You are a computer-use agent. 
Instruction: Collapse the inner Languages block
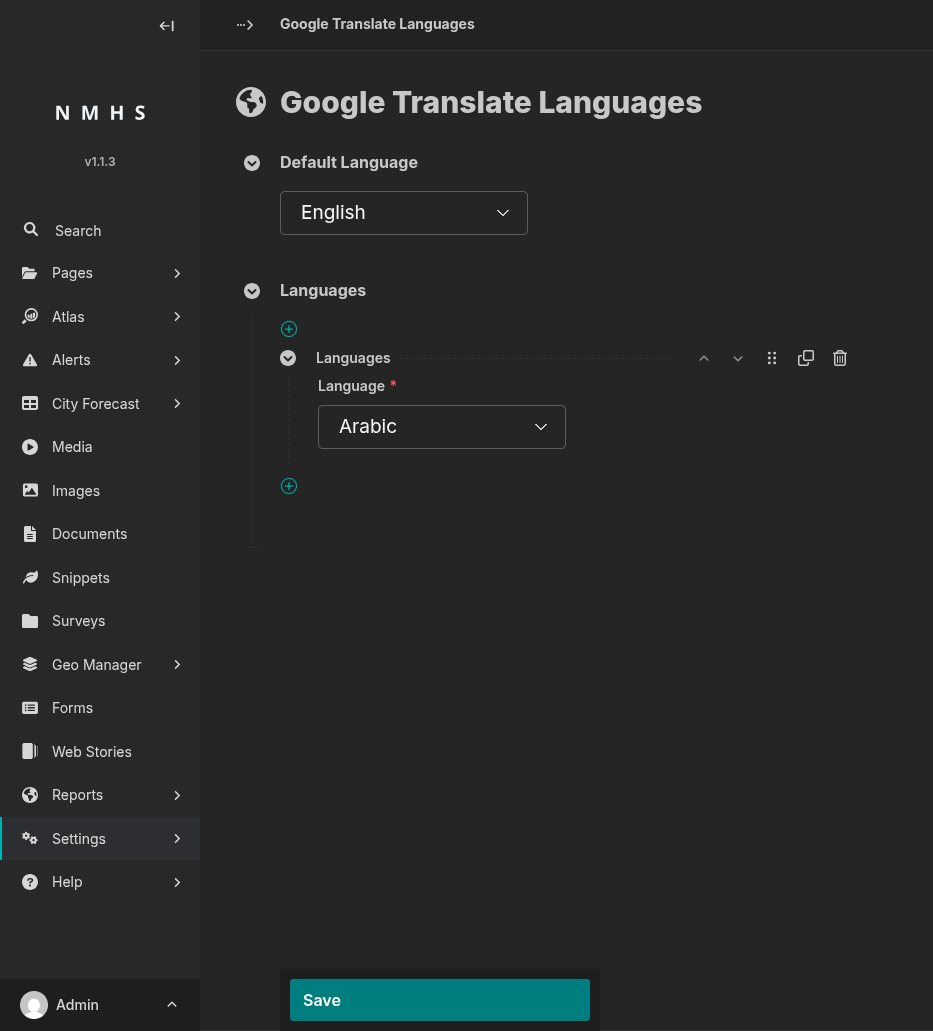pyautogui.click(x=287, y=358)
